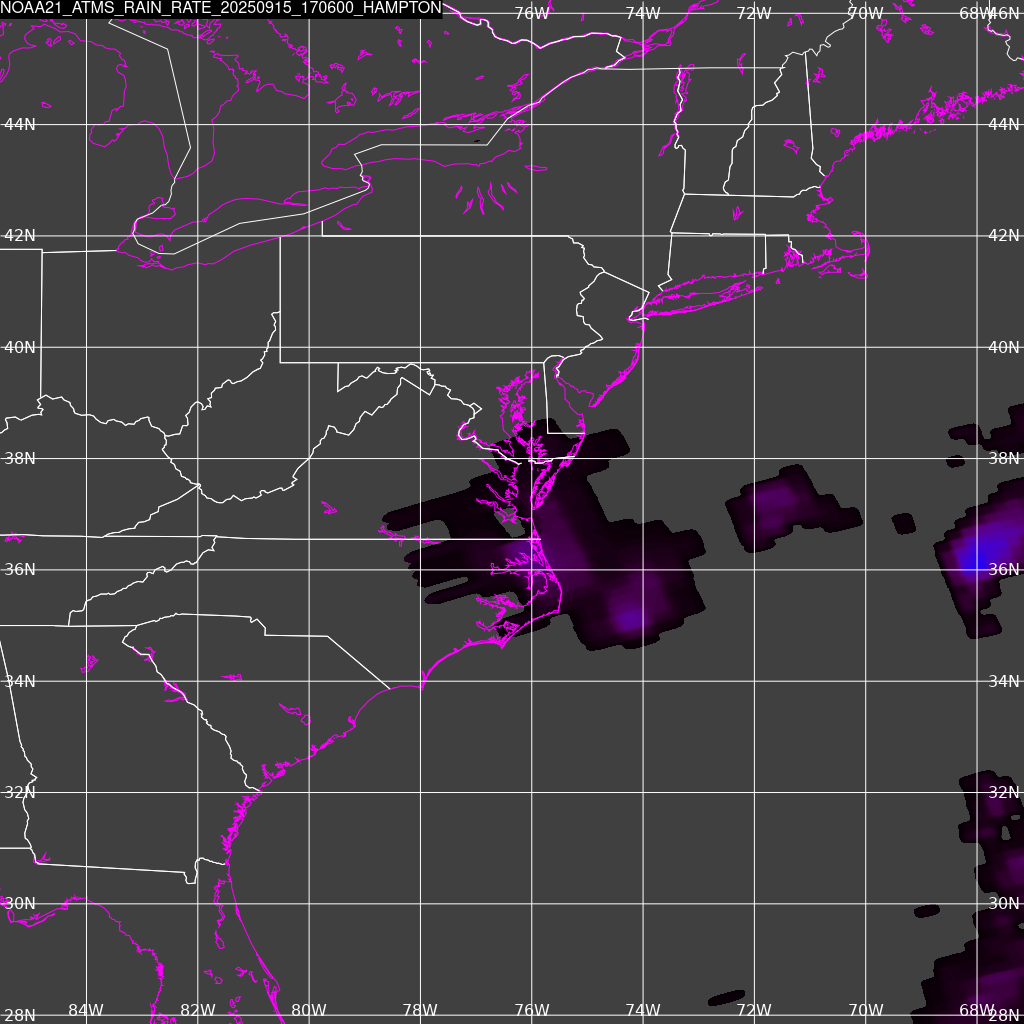
Task: Click the 44N label on right edge
Action: pyautogui.click(x=1004, y=124)
